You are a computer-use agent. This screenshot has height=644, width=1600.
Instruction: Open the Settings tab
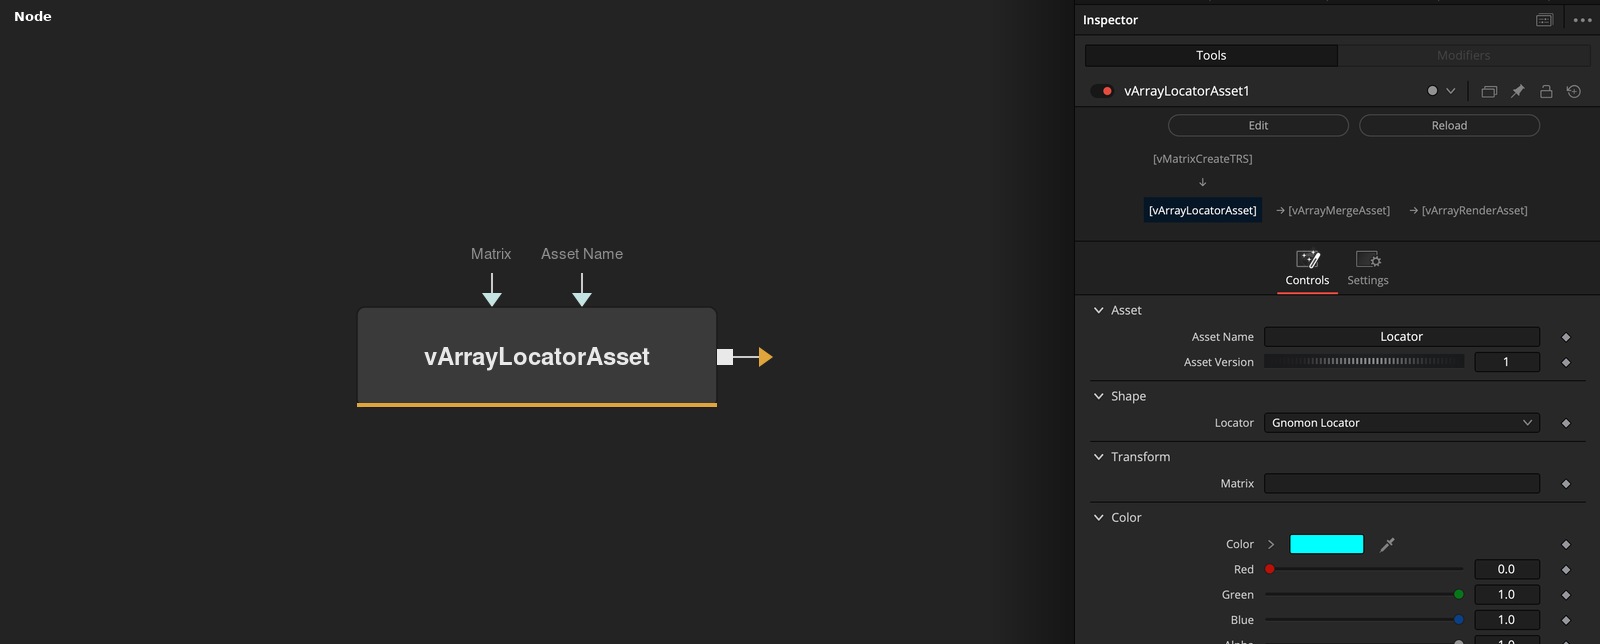click(1368, 269)
